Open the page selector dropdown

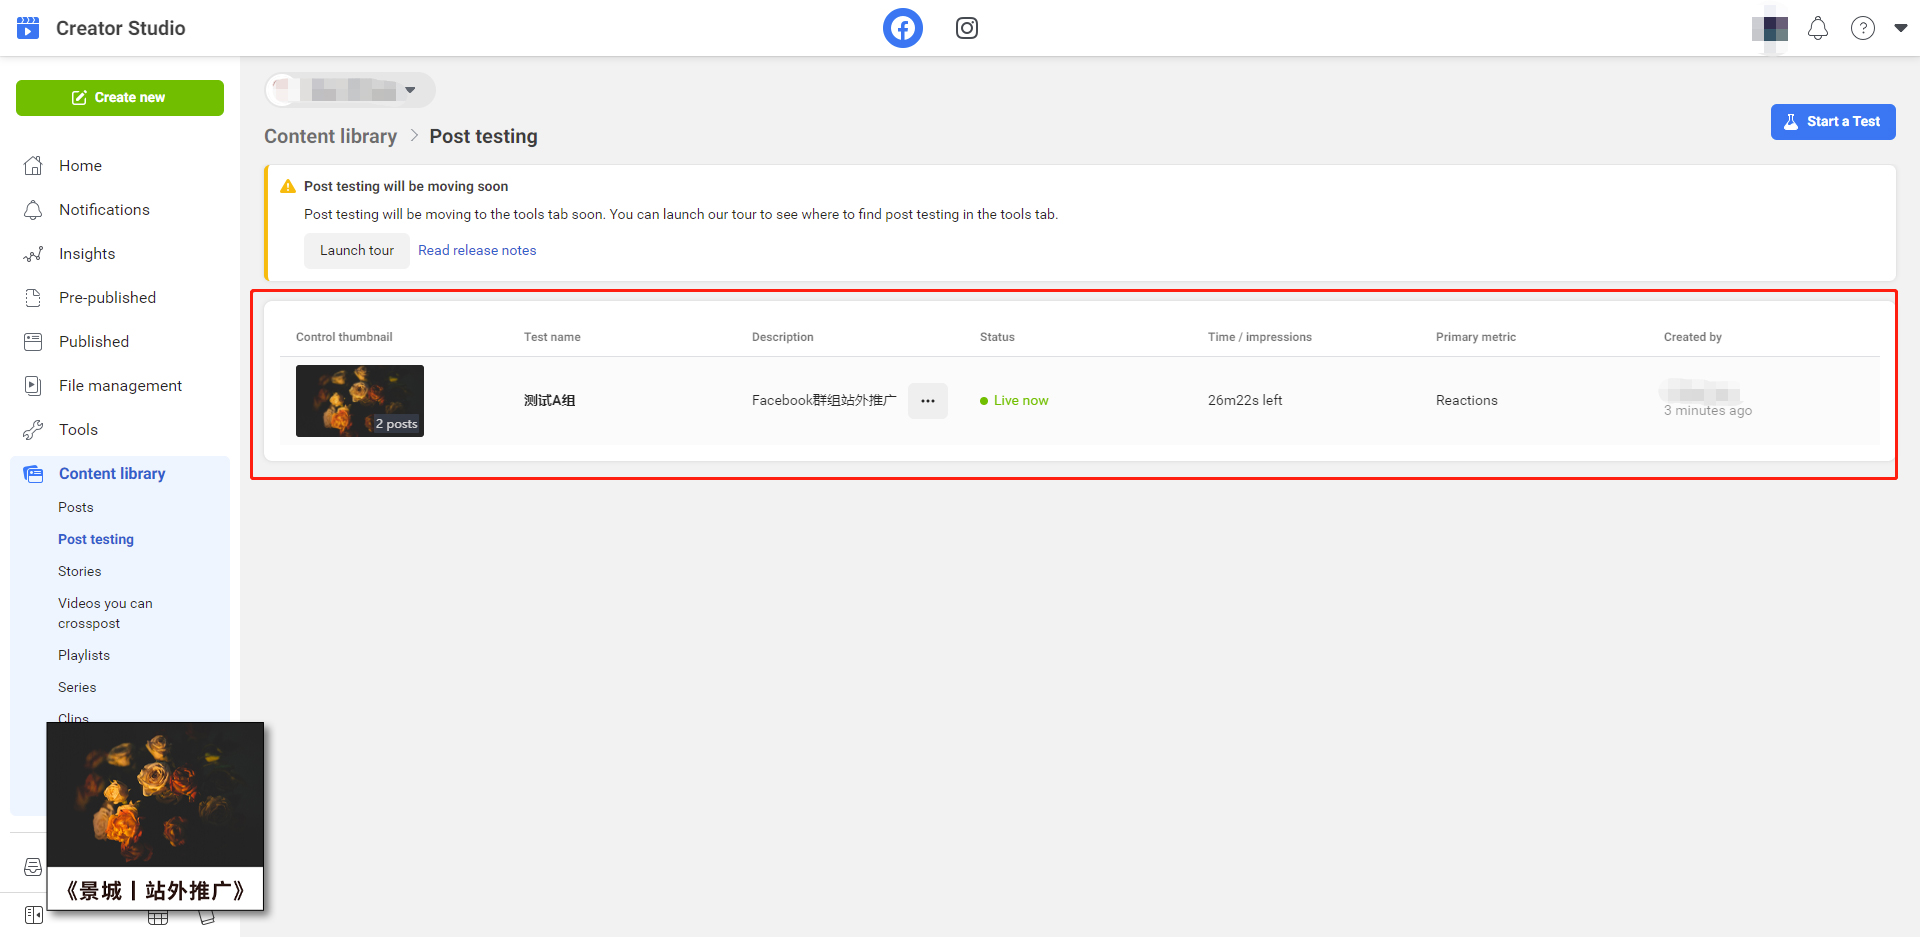[x=350, y=90]
